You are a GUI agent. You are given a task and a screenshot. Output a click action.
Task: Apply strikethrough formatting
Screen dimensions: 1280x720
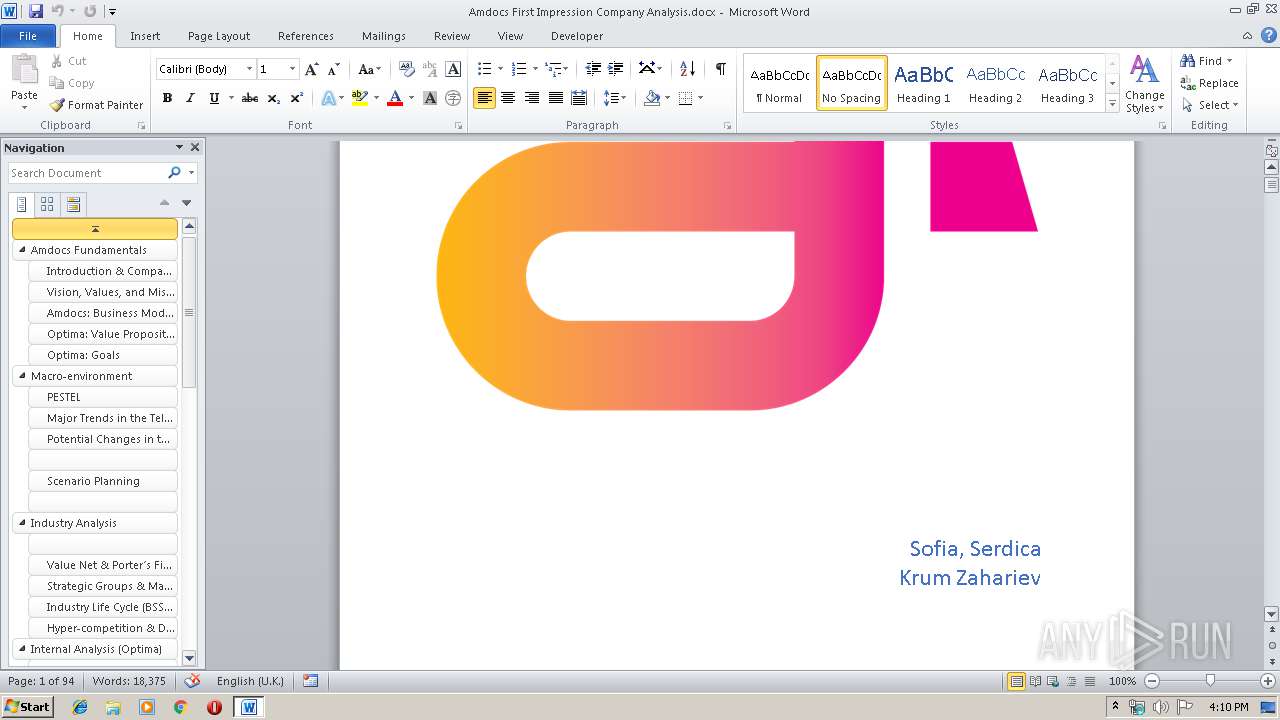pyautogui.click(x=250, y=98)
